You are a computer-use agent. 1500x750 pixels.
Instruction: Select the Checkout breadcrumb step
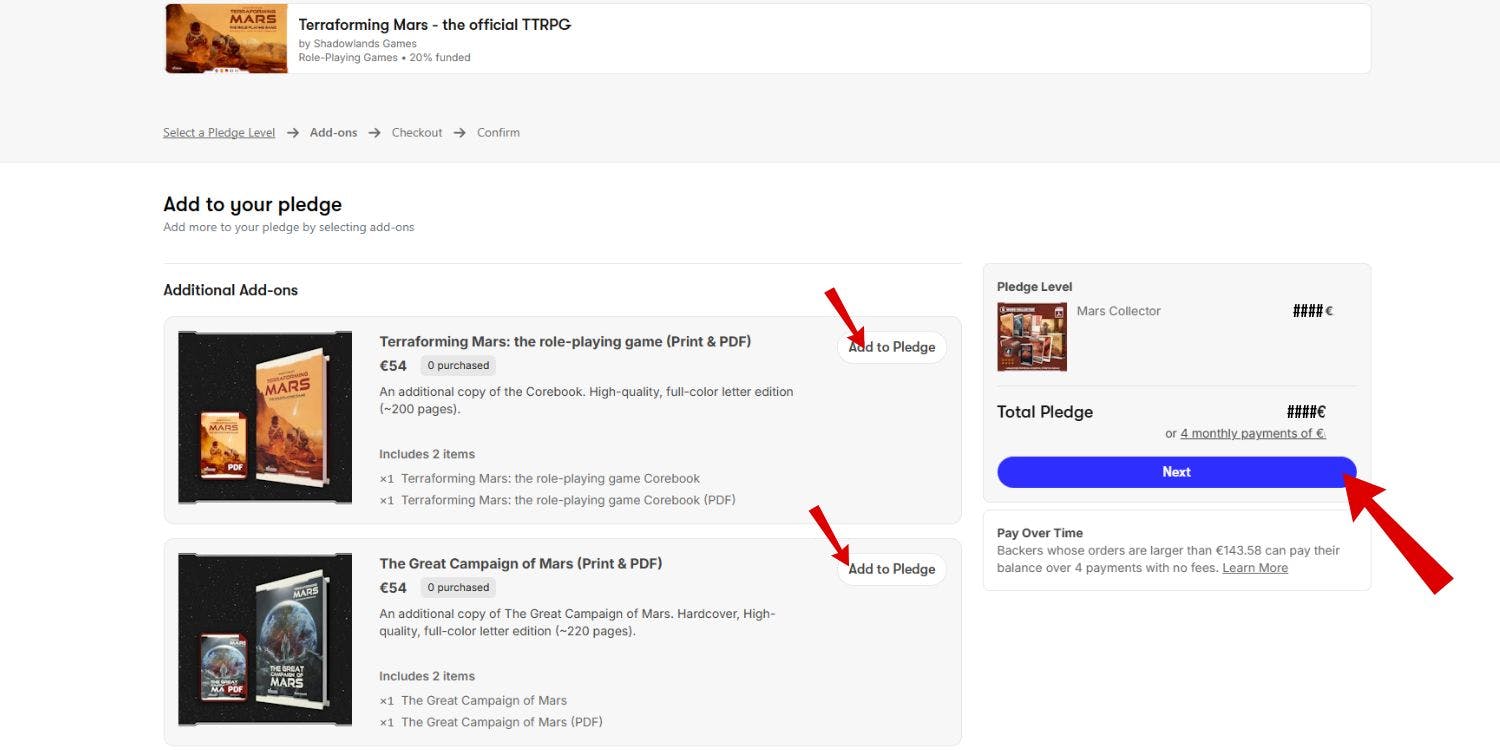click(417, 133)
